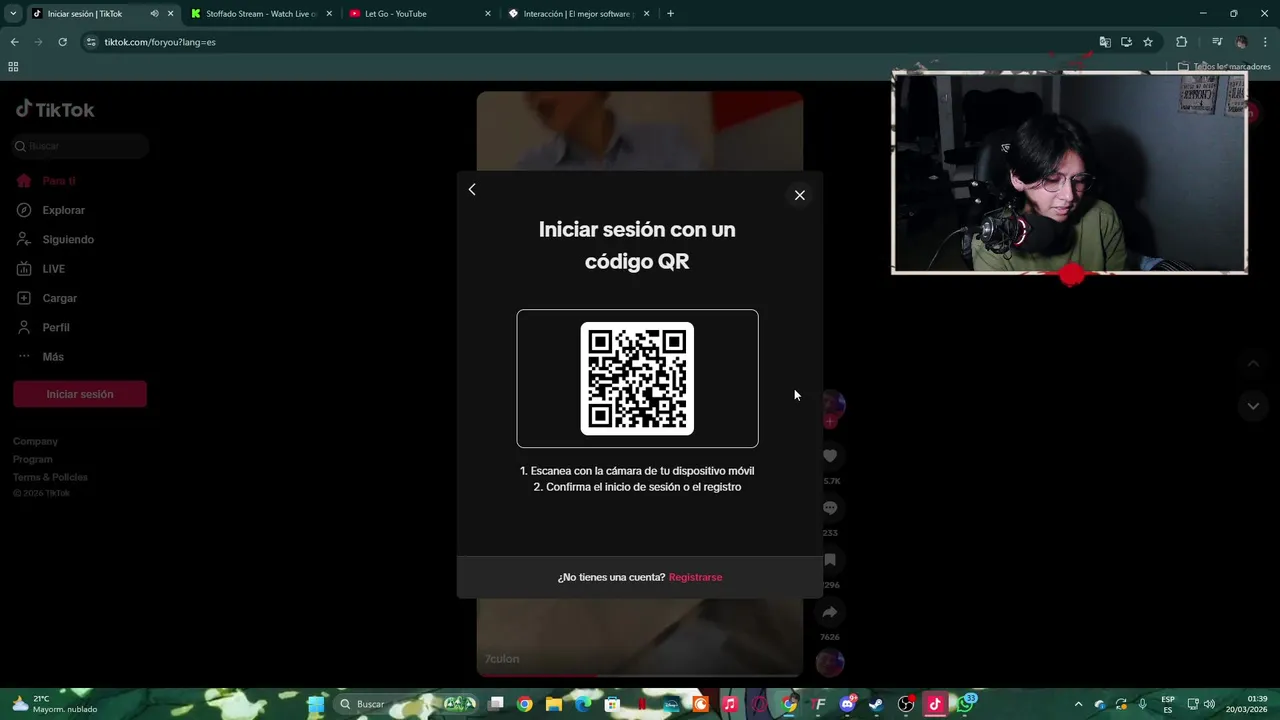
Task: Open the Chrome profile avatar
Action: click(1242, 42)
